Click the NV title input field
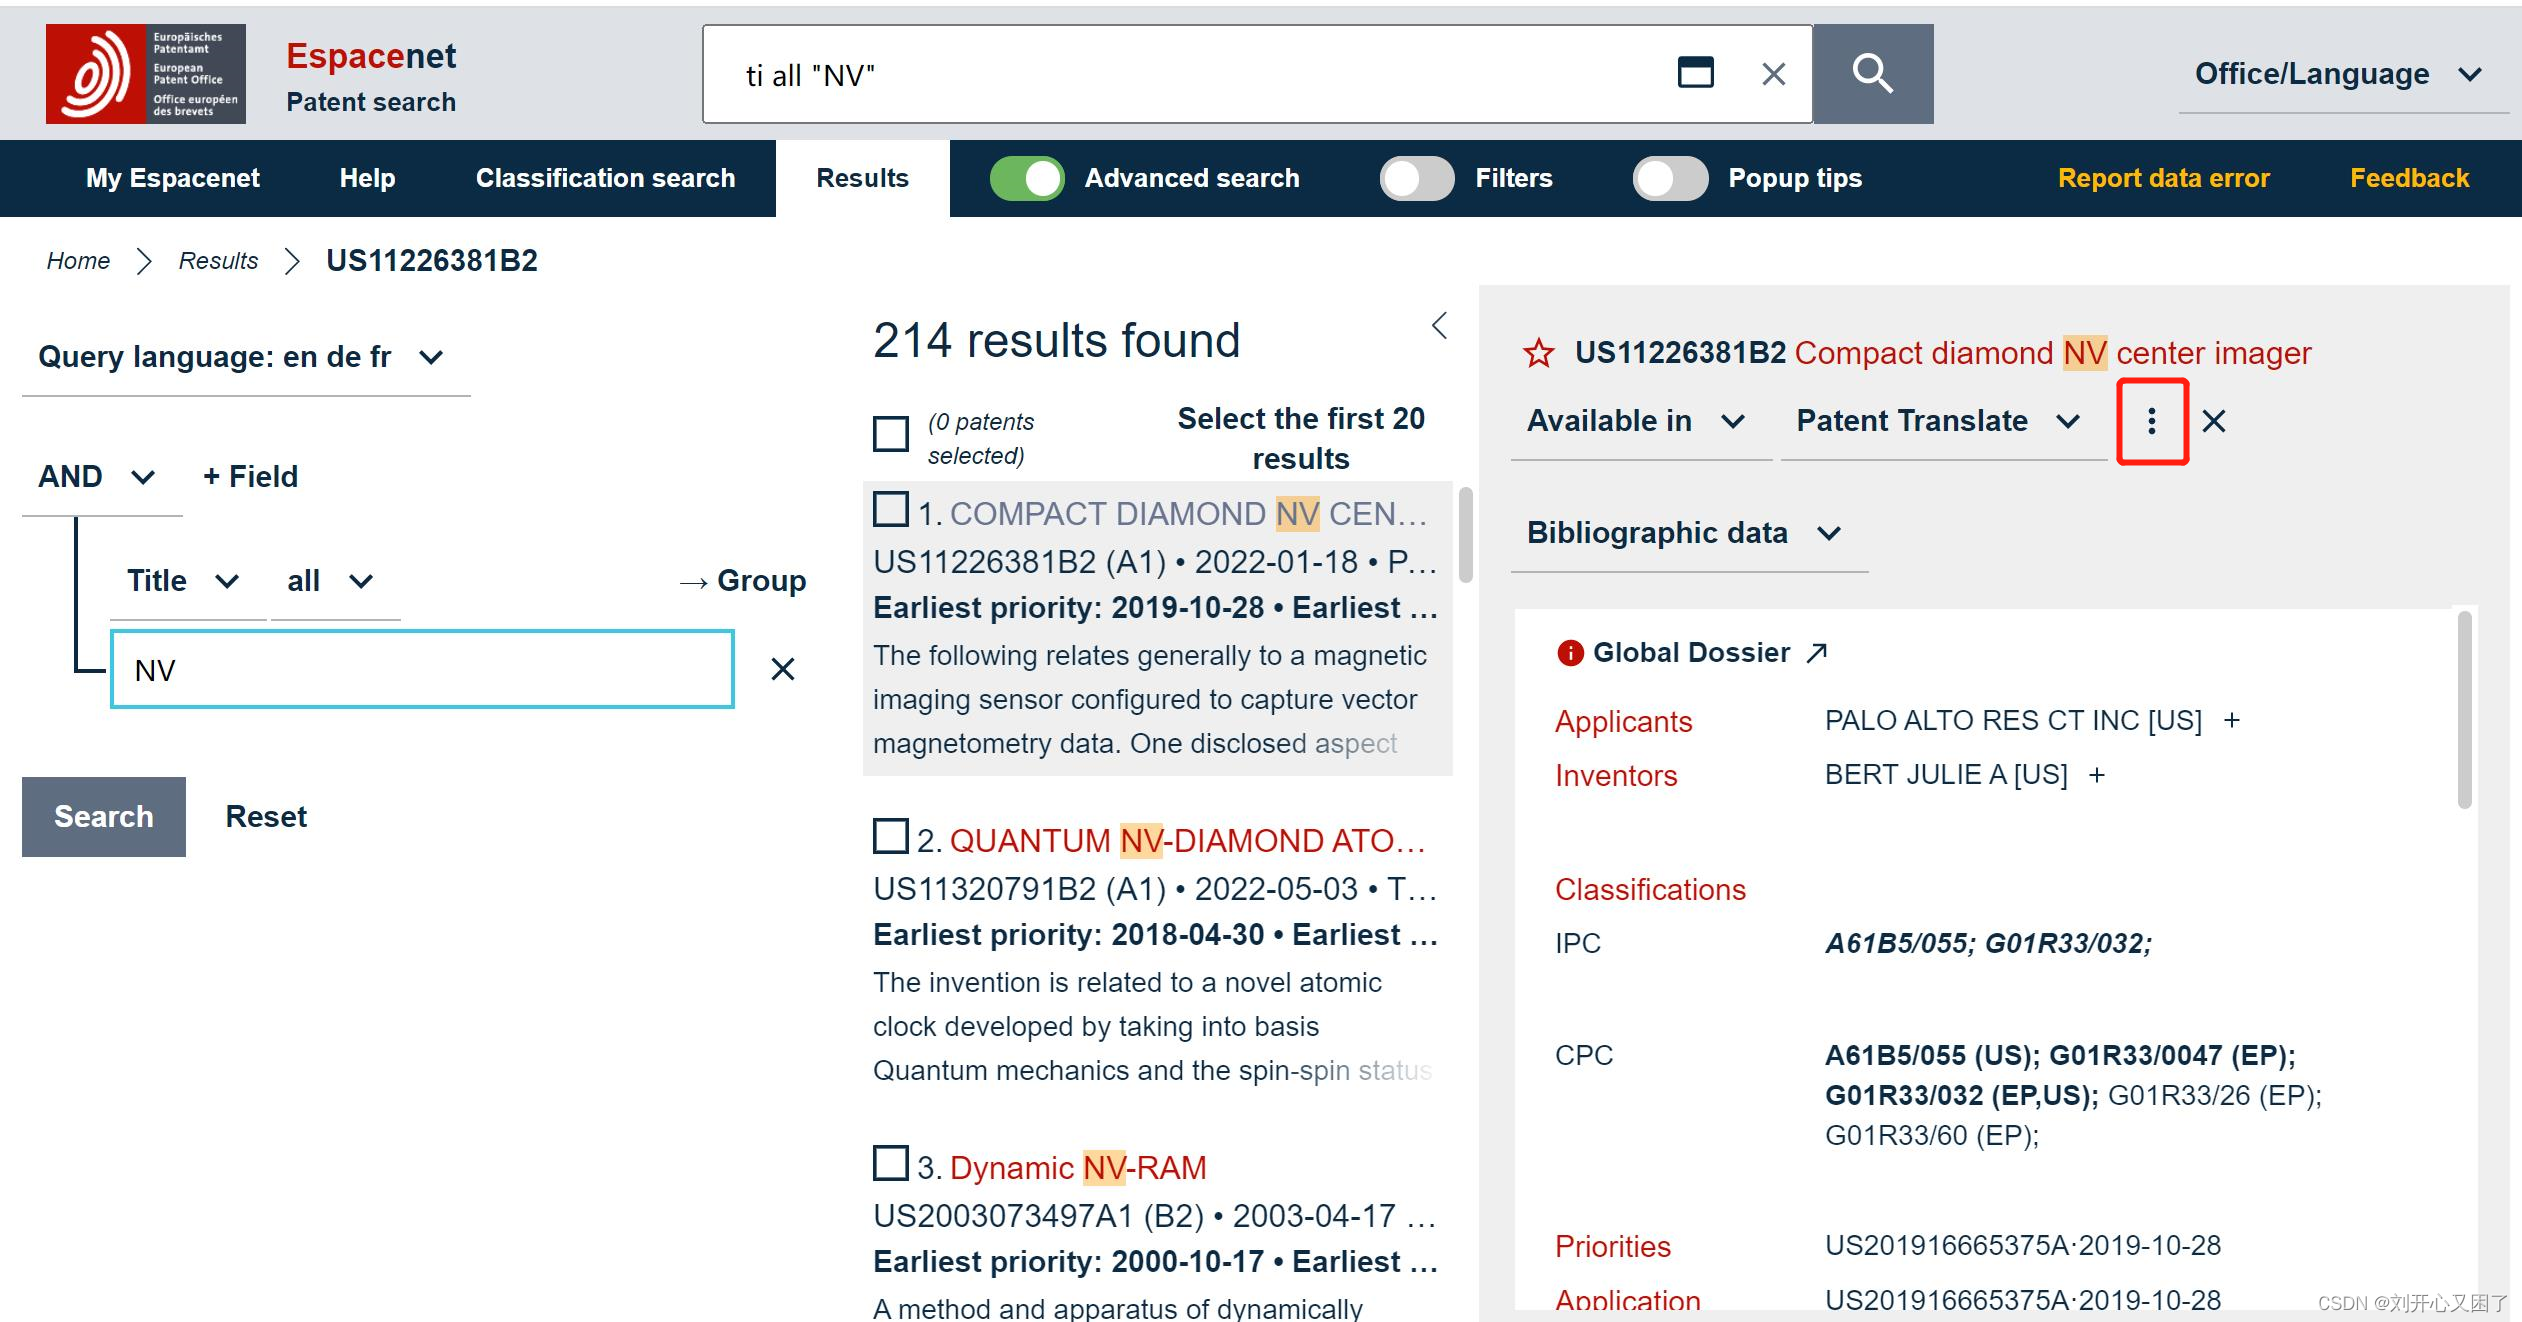 pyautogui.click(x=422, y=669)
